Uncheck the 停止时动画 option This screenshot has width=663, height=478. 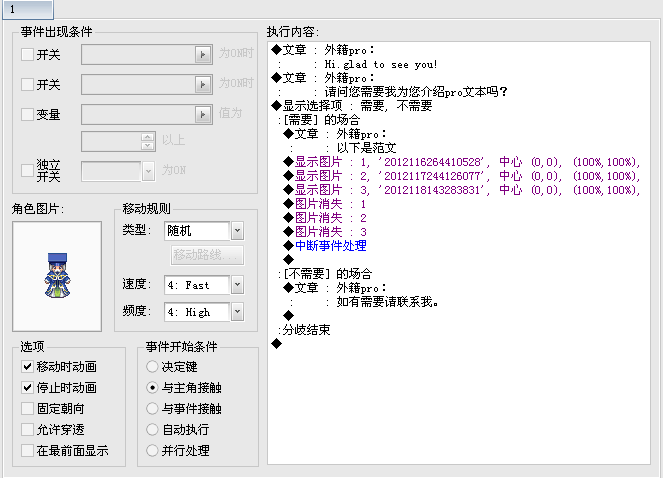[x=27, y=387]
